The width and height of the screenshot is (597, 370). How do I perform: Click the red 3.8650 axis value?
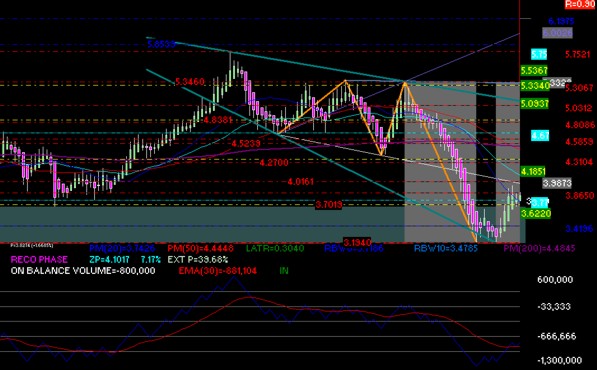580,196
